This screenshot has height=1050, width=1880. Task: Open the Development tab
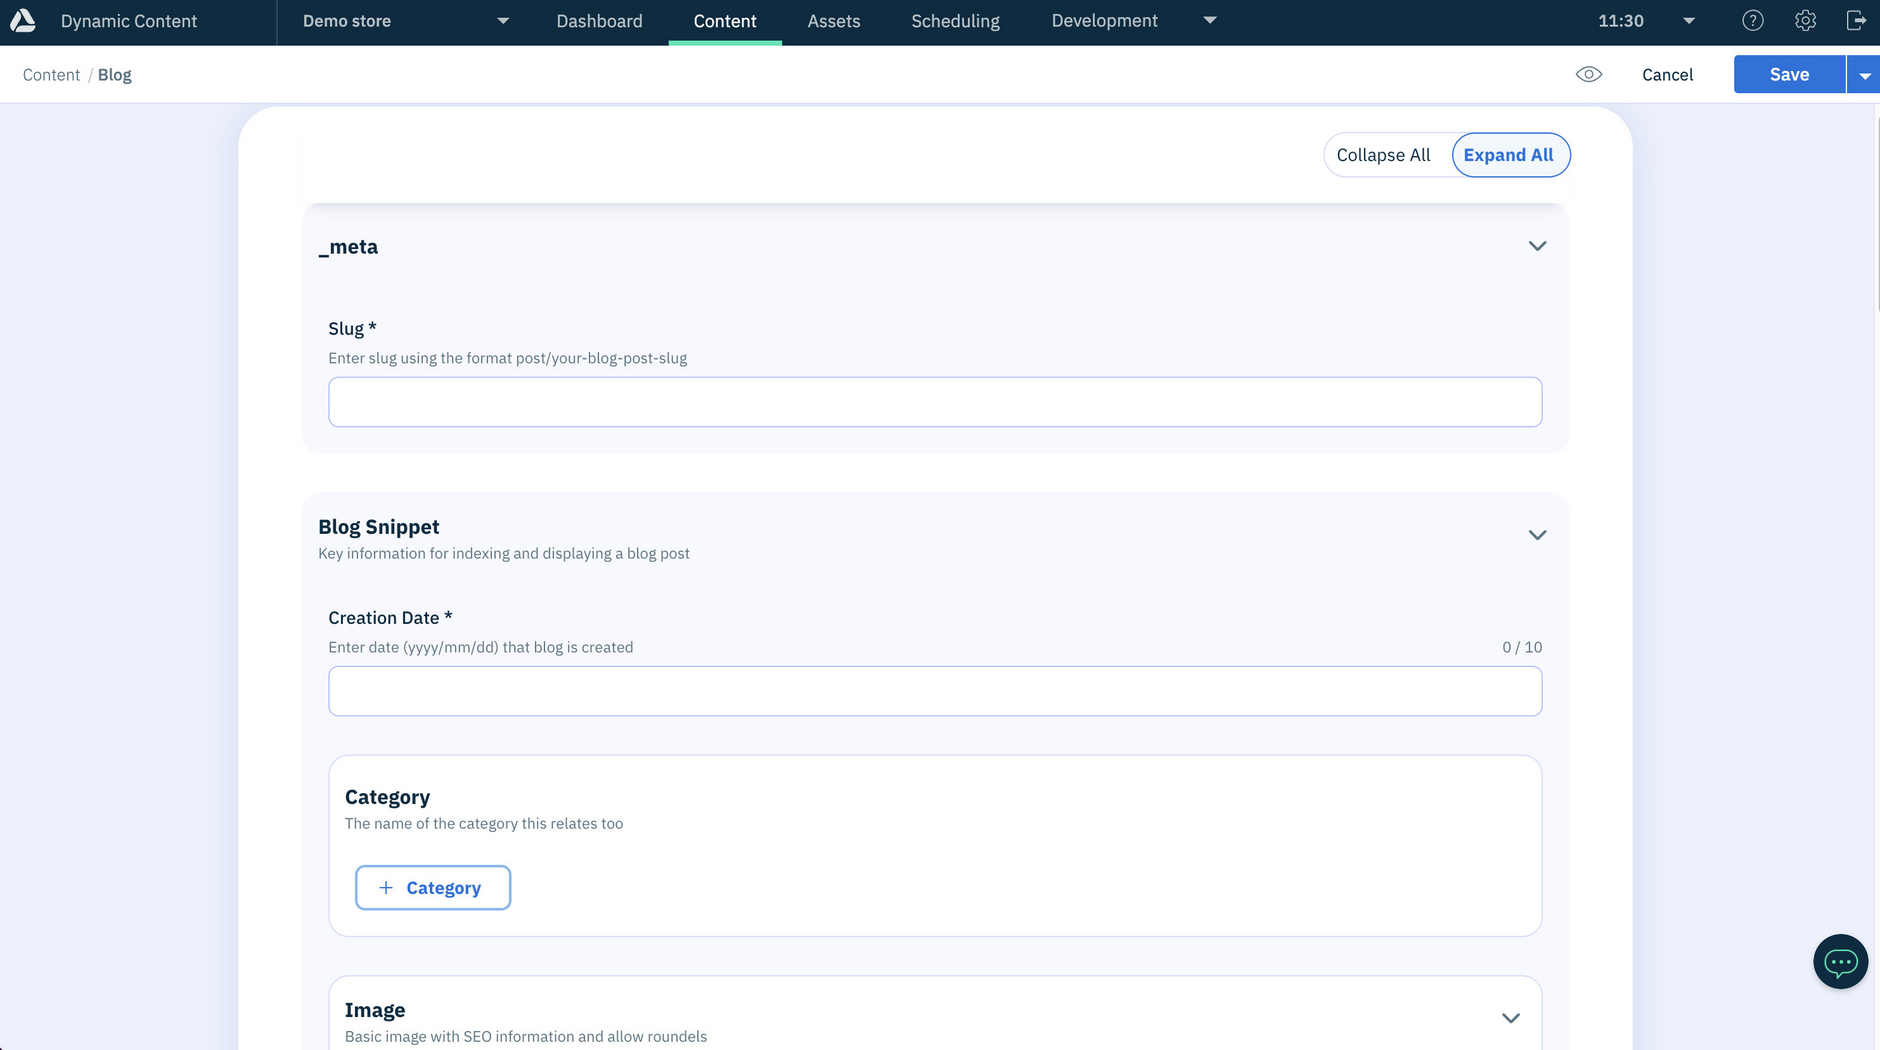point(1104,21)
